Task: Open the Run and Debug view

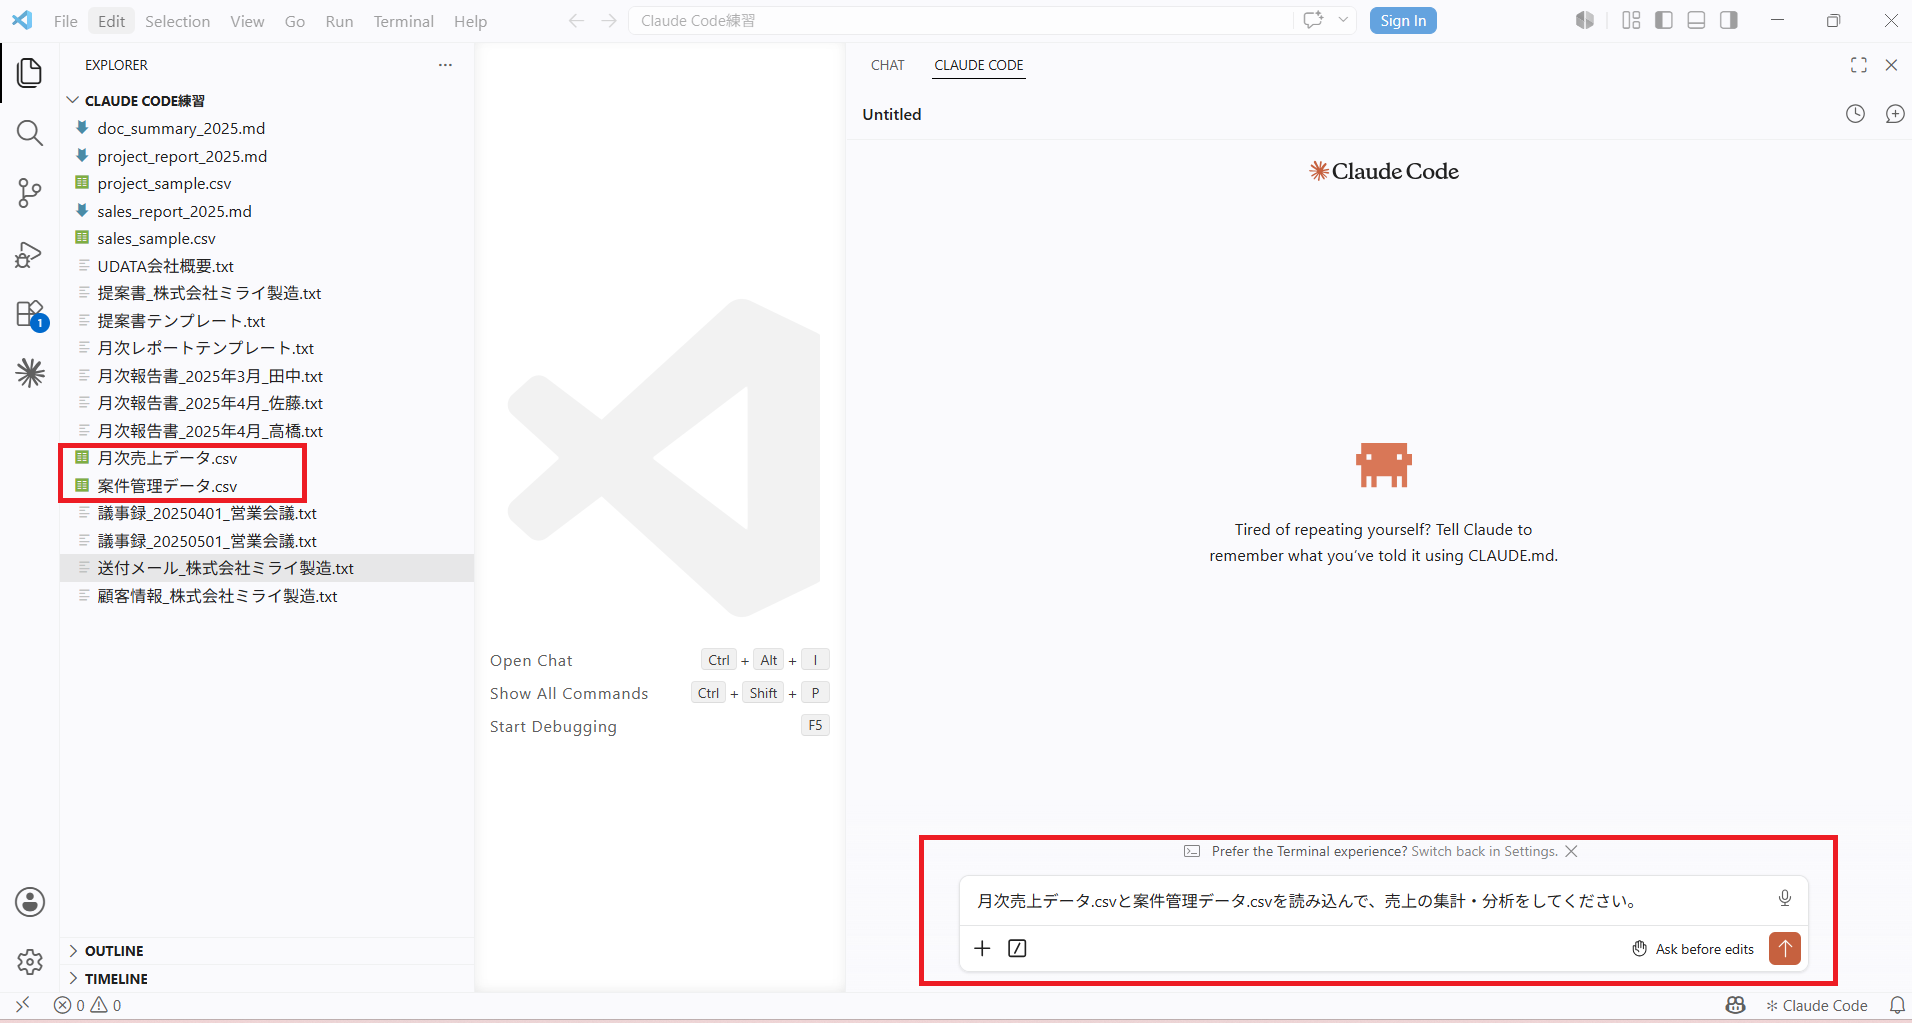Action: tap(30, 254)
